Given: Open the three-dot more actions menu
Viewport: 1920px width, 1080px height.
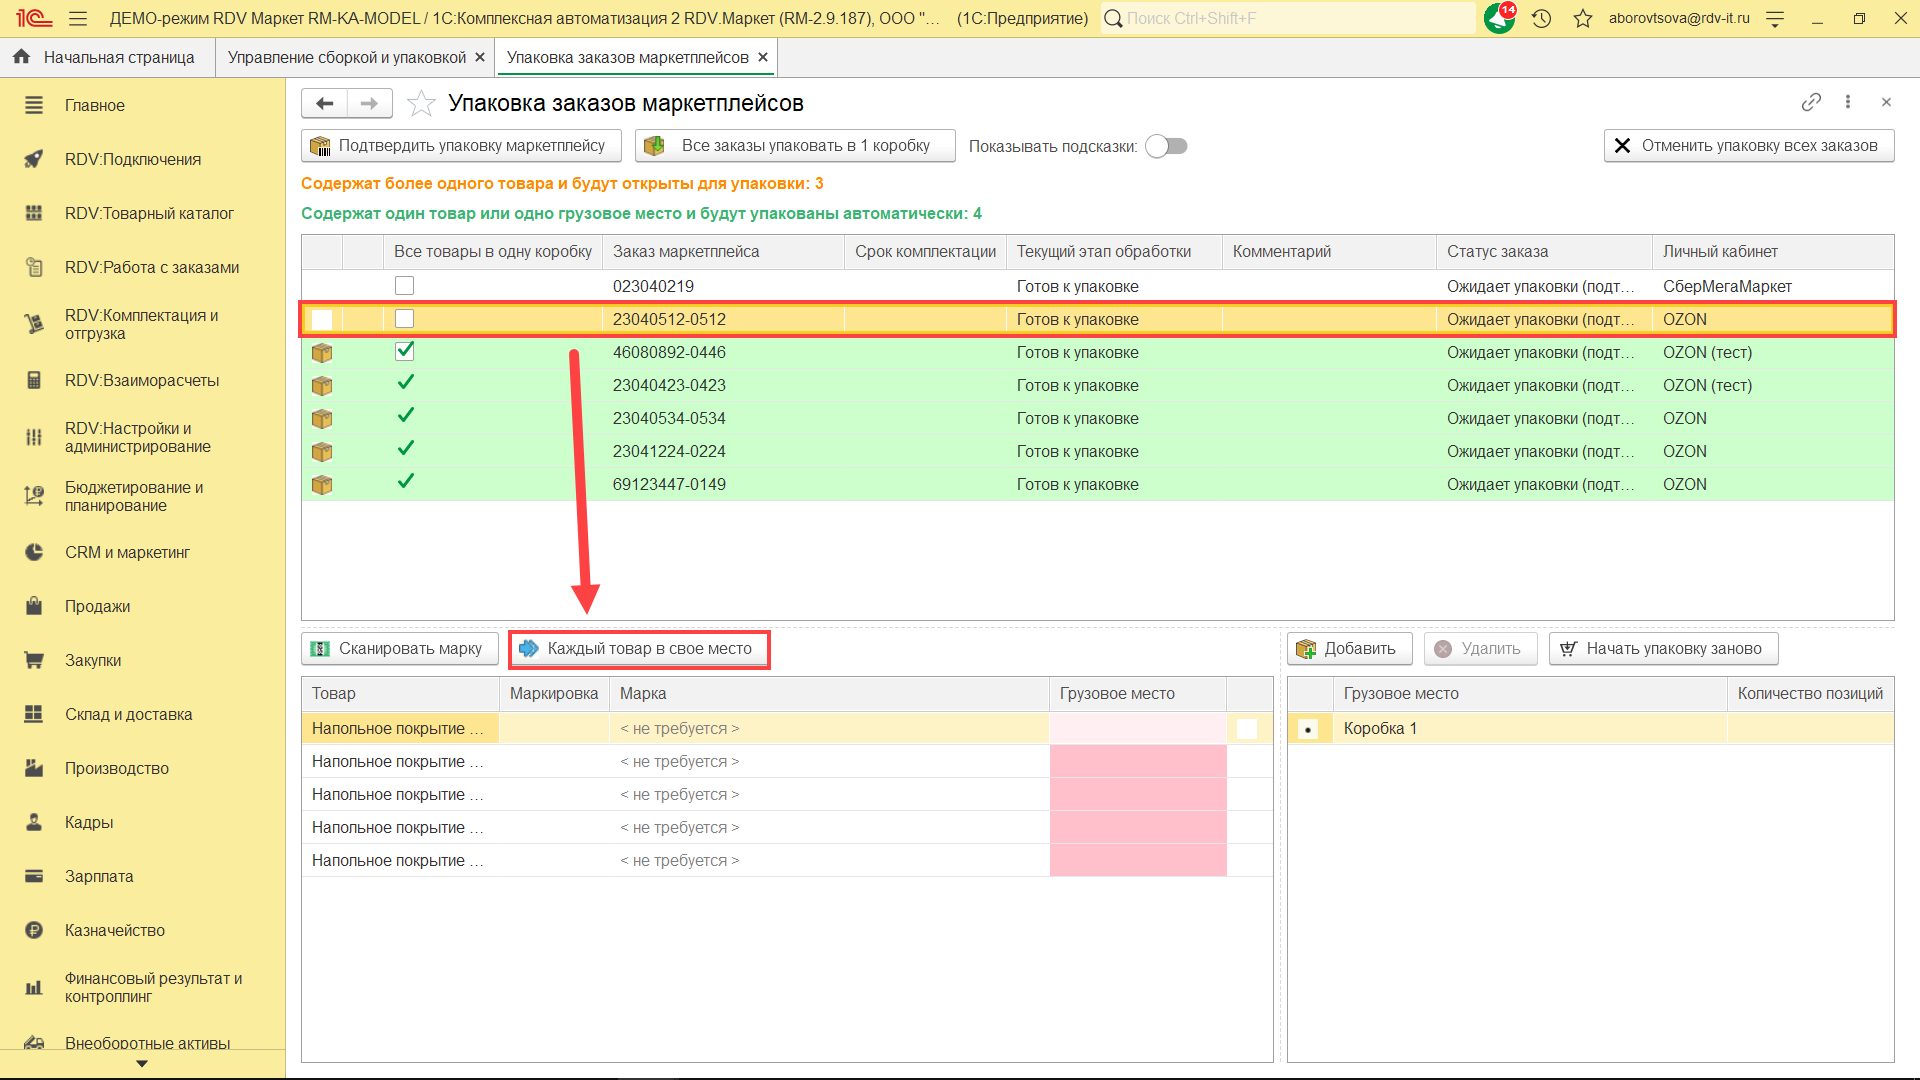Looking at the screenshot, I should click(x=1848, y=102).
